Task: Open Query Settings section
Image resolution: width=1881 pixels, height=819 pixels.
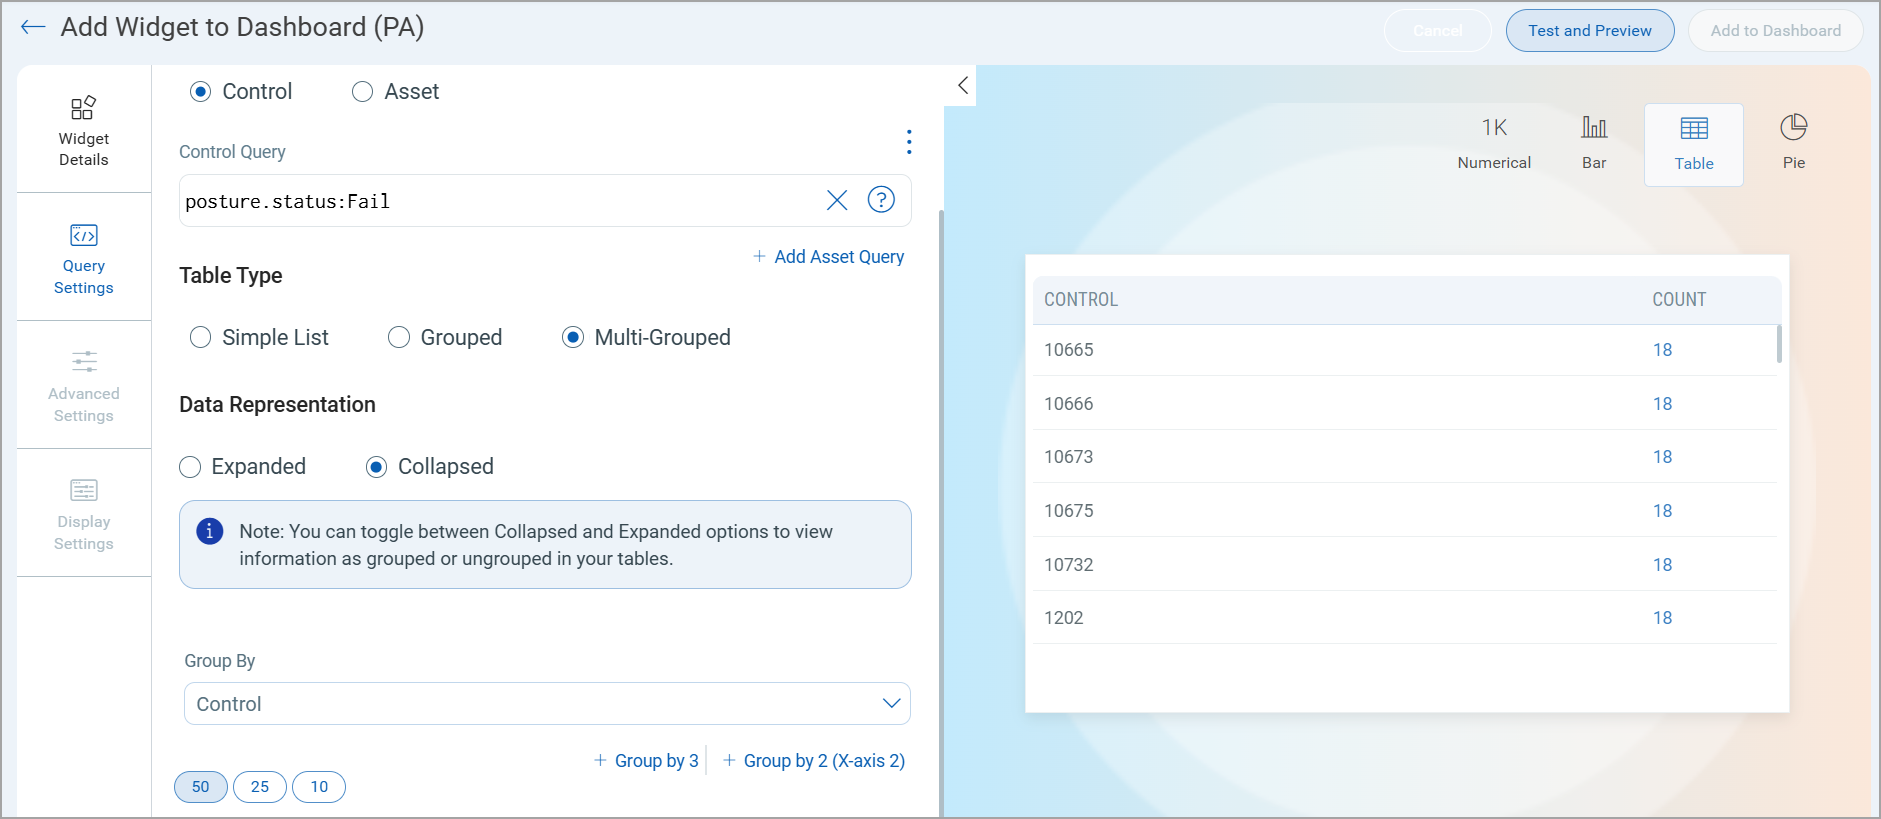Action: click(x=84, y=258)
